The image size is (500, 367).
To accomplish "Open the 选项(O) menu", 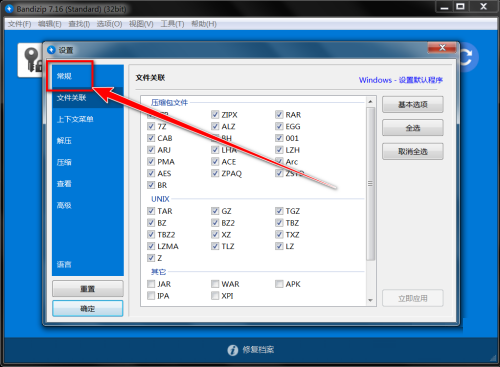I will tap(109, 24).
